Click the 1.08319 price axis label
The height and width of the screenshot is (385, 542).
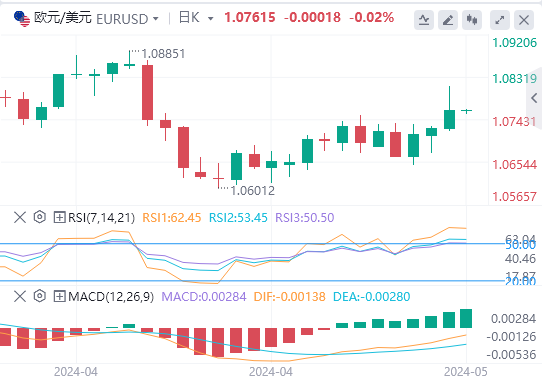pos(514,79)
